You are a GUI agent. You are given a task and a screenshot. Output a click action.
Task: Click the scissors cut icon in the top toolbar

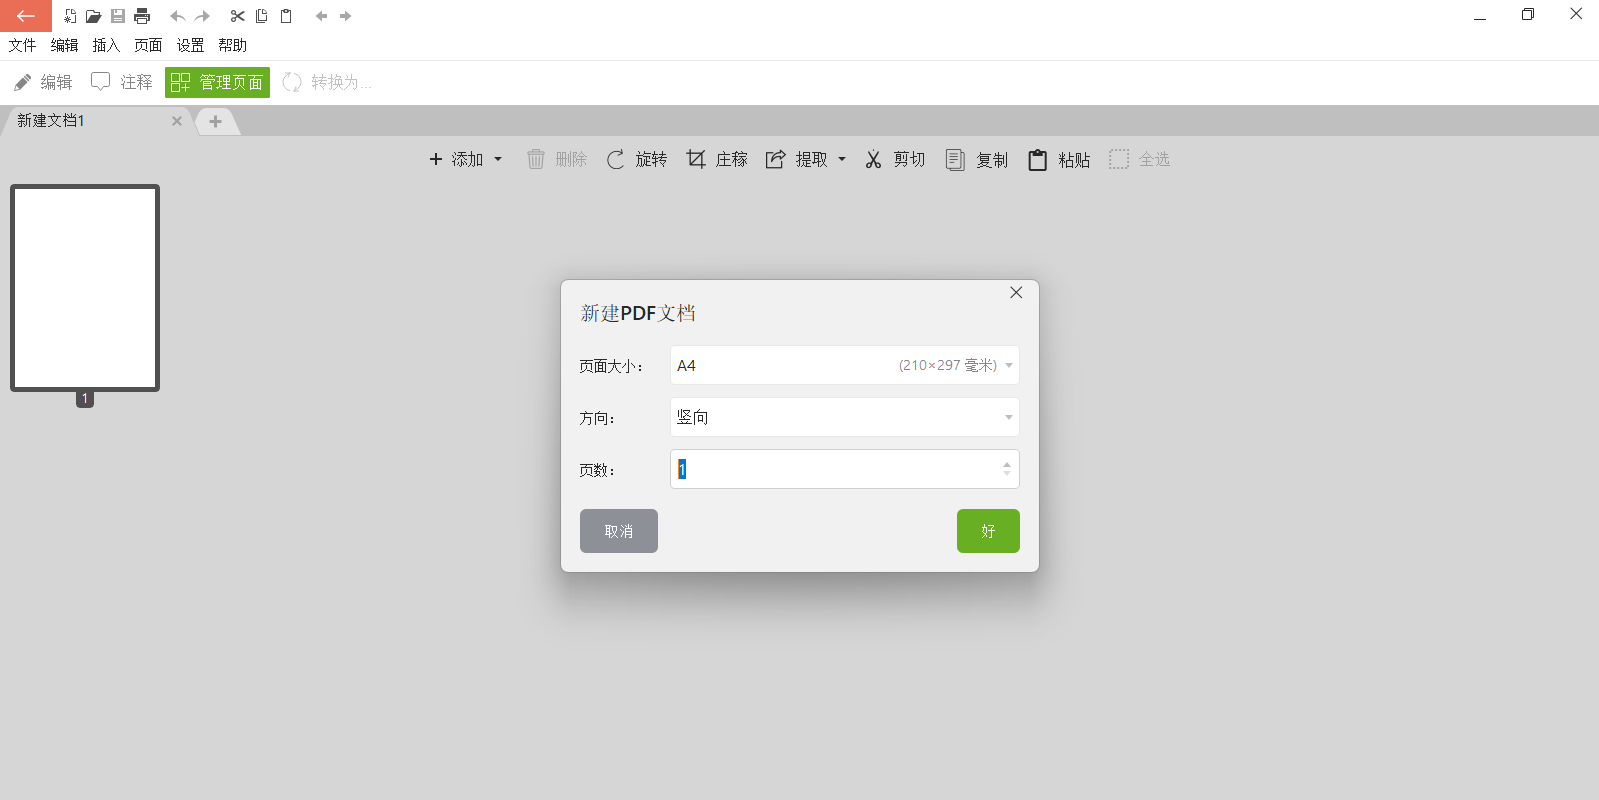click(237, 16)
